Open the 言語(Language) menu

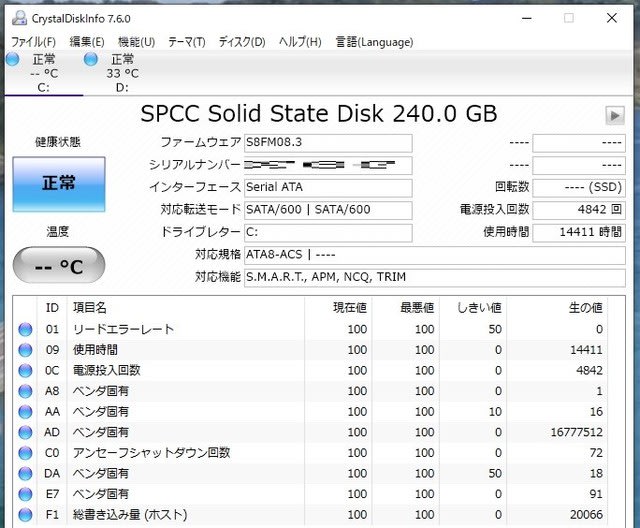tap(374, 42)
